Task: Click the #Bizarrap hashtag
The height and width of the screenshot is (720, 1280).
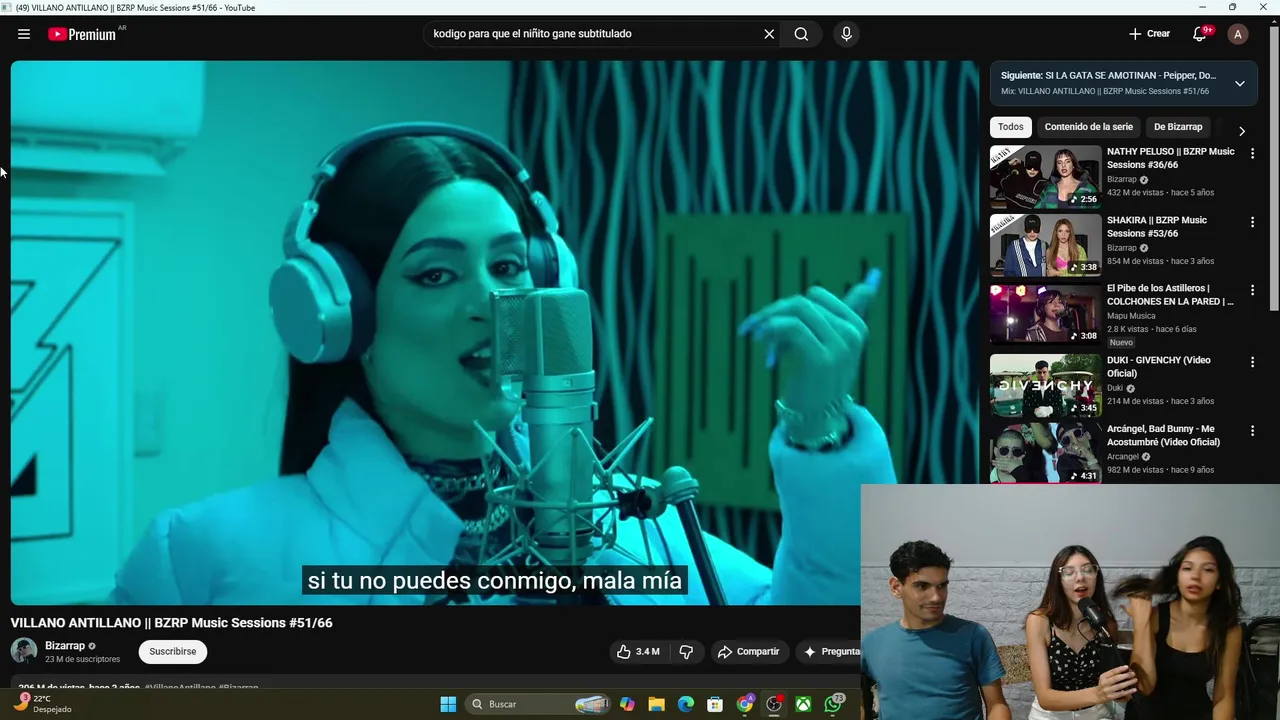Action: 238,688
